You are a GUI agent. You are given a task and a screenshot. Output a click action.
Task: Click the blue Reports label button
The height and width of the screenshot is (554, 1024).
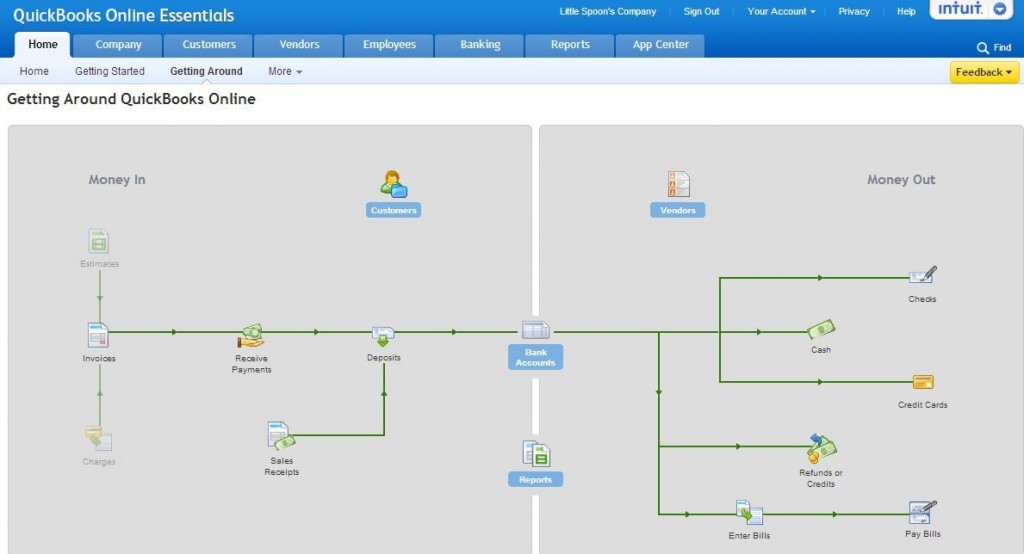(536, 480)
